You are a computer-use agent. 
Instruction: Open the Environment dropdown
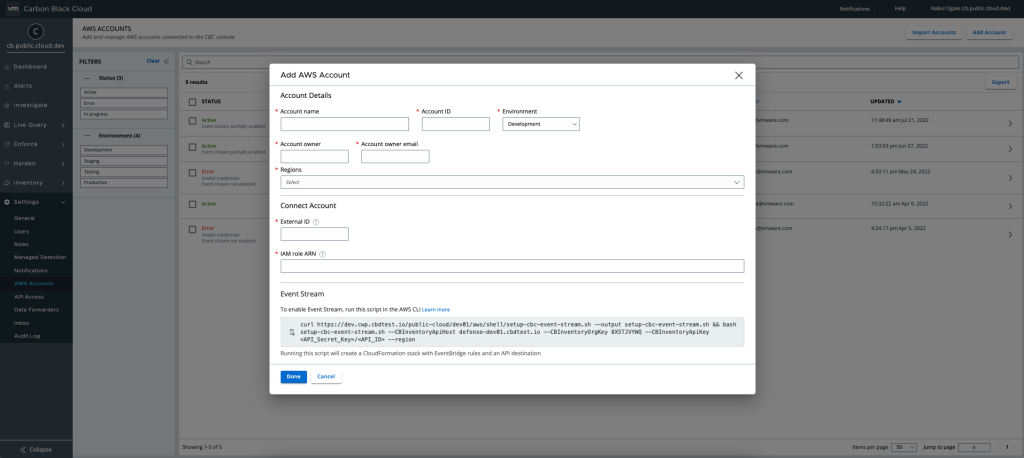[x=540, y=124]
